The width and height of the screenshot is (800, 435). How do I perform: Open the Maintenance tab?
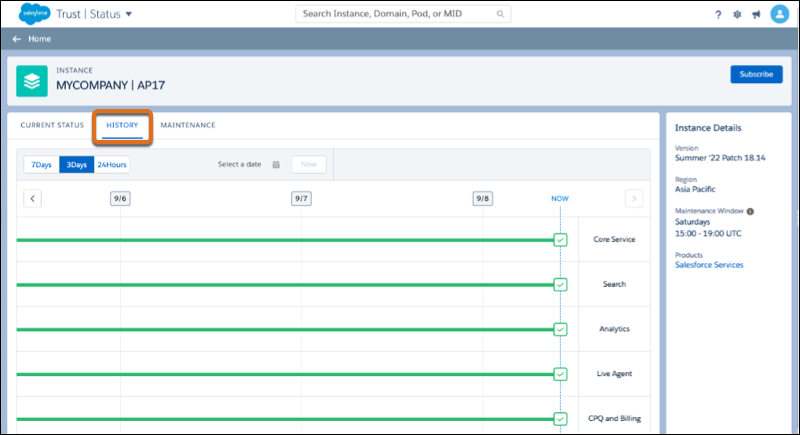[x=188, y=125]
